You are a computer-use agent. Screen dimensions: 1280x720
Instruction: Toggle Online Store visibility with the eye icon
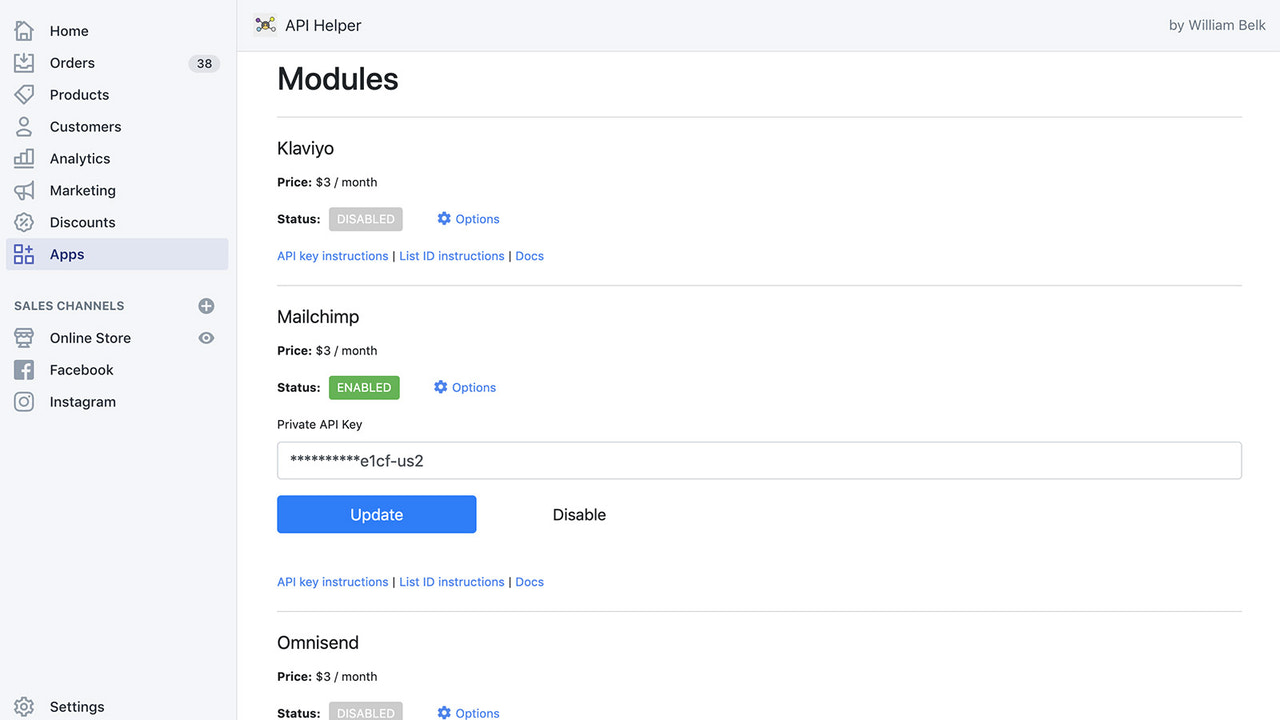[x=206, y=337]
